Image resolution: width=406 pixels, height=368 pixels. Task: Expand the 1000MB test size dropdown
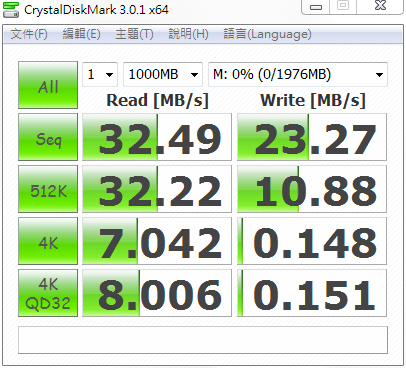pos(163,74)
